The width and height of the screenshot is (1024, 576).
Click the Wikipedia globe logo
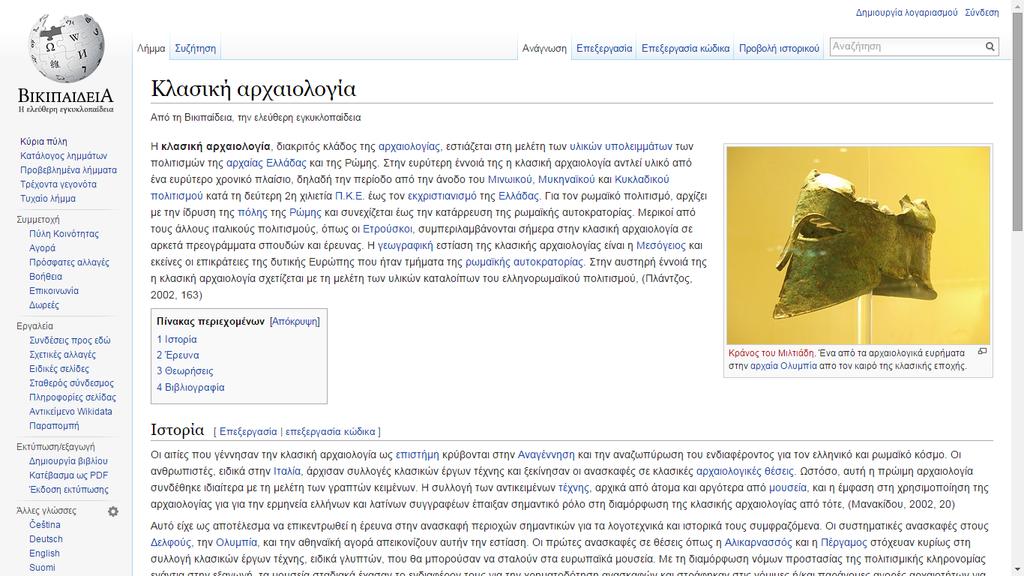66,47
